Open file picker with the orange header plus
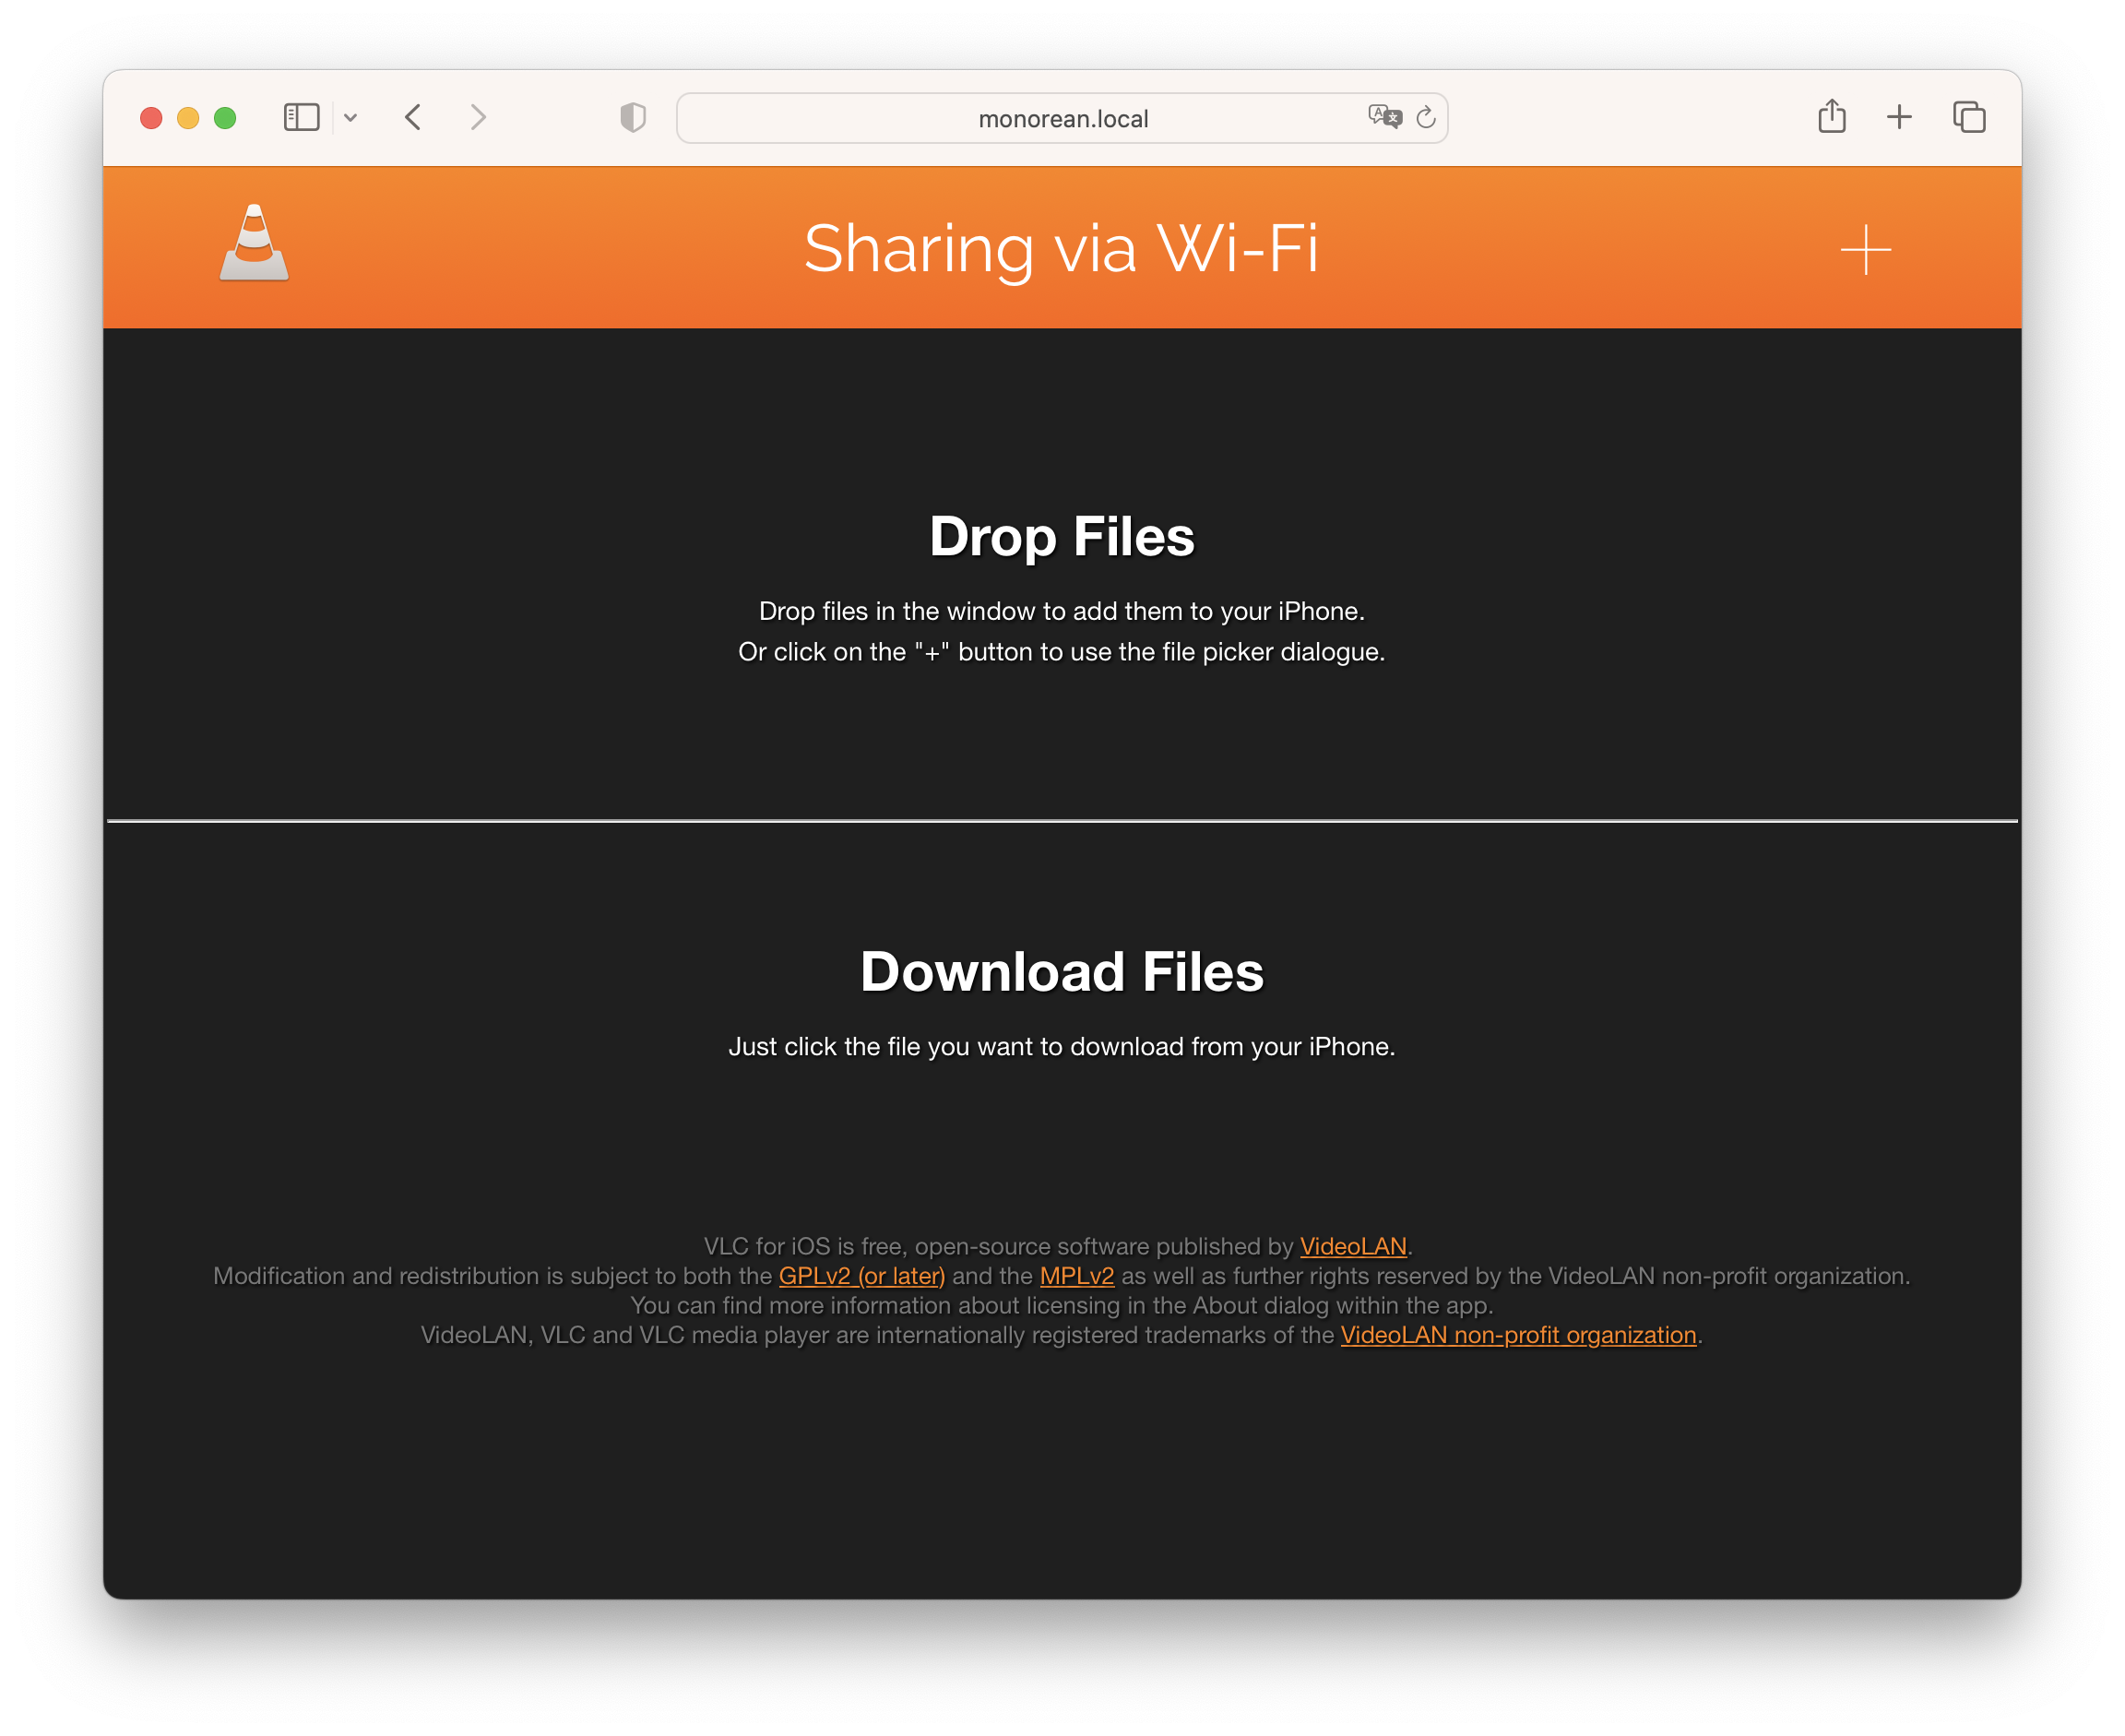Viewport: 2125px width, 1736px height. click(x=1865, y=249)
